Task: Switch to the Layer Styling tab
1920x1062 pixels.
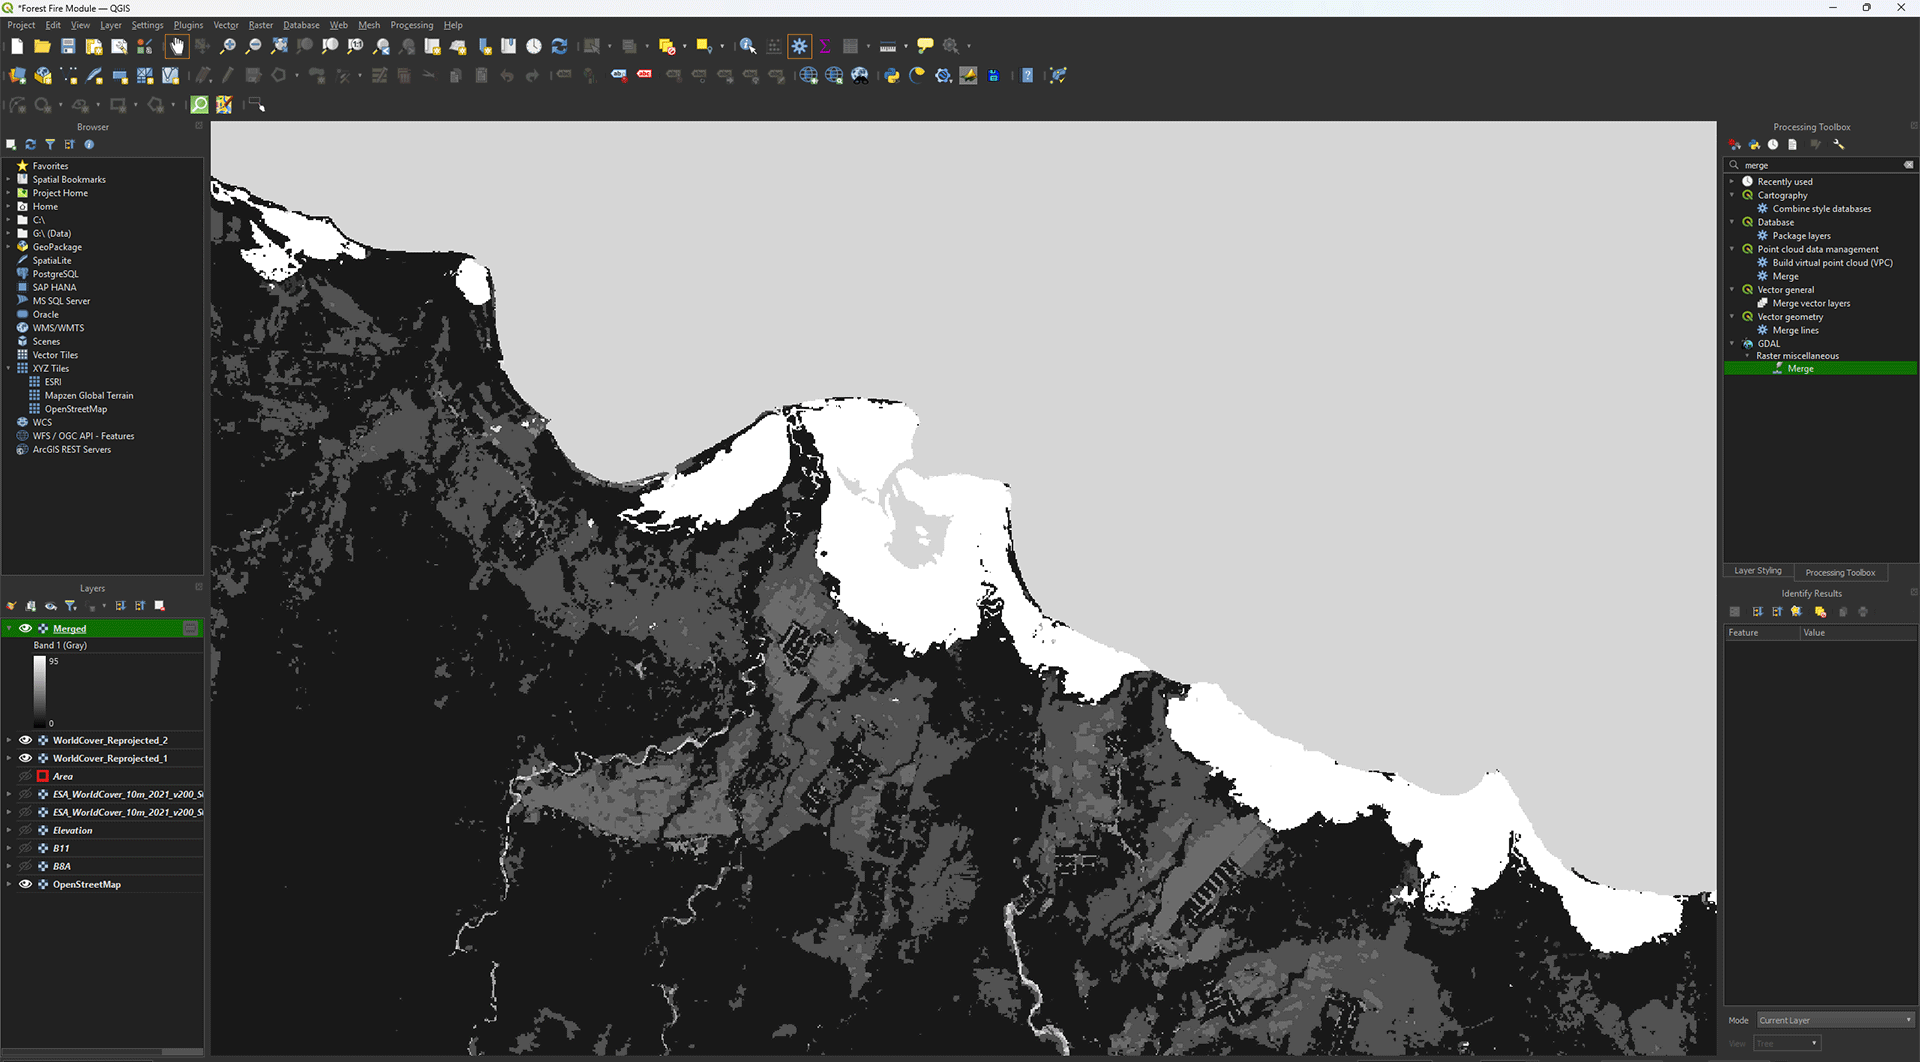Action: (1757, 571)
